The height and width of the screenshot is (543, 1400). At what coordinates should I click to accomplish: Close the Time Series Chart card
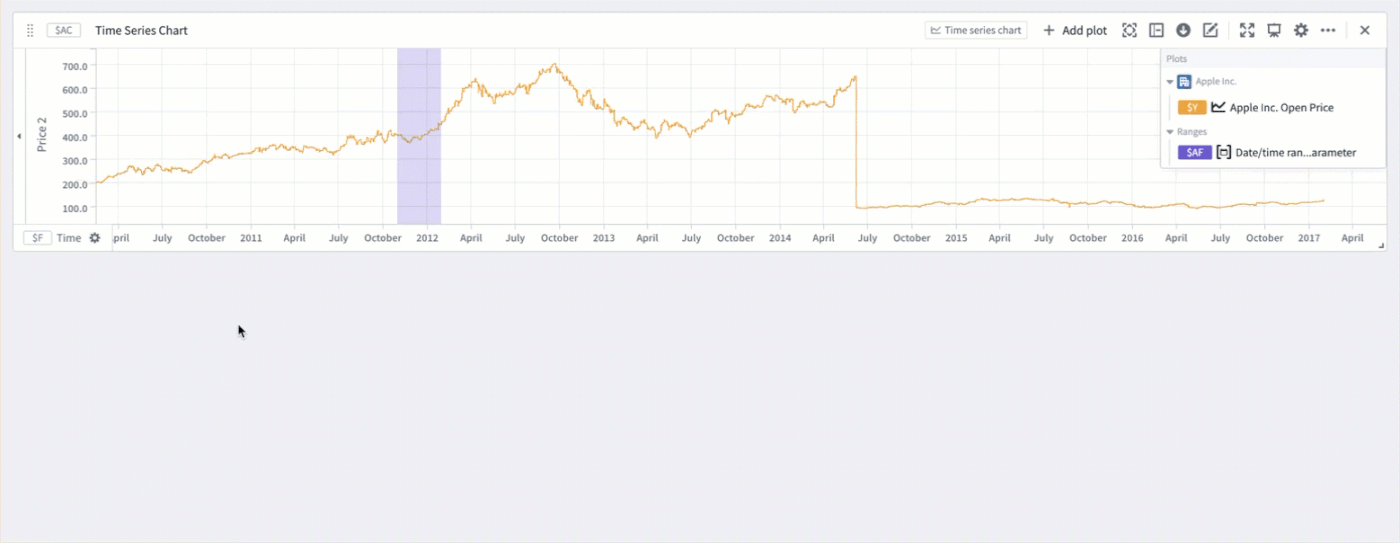[x=1365, y=31]
